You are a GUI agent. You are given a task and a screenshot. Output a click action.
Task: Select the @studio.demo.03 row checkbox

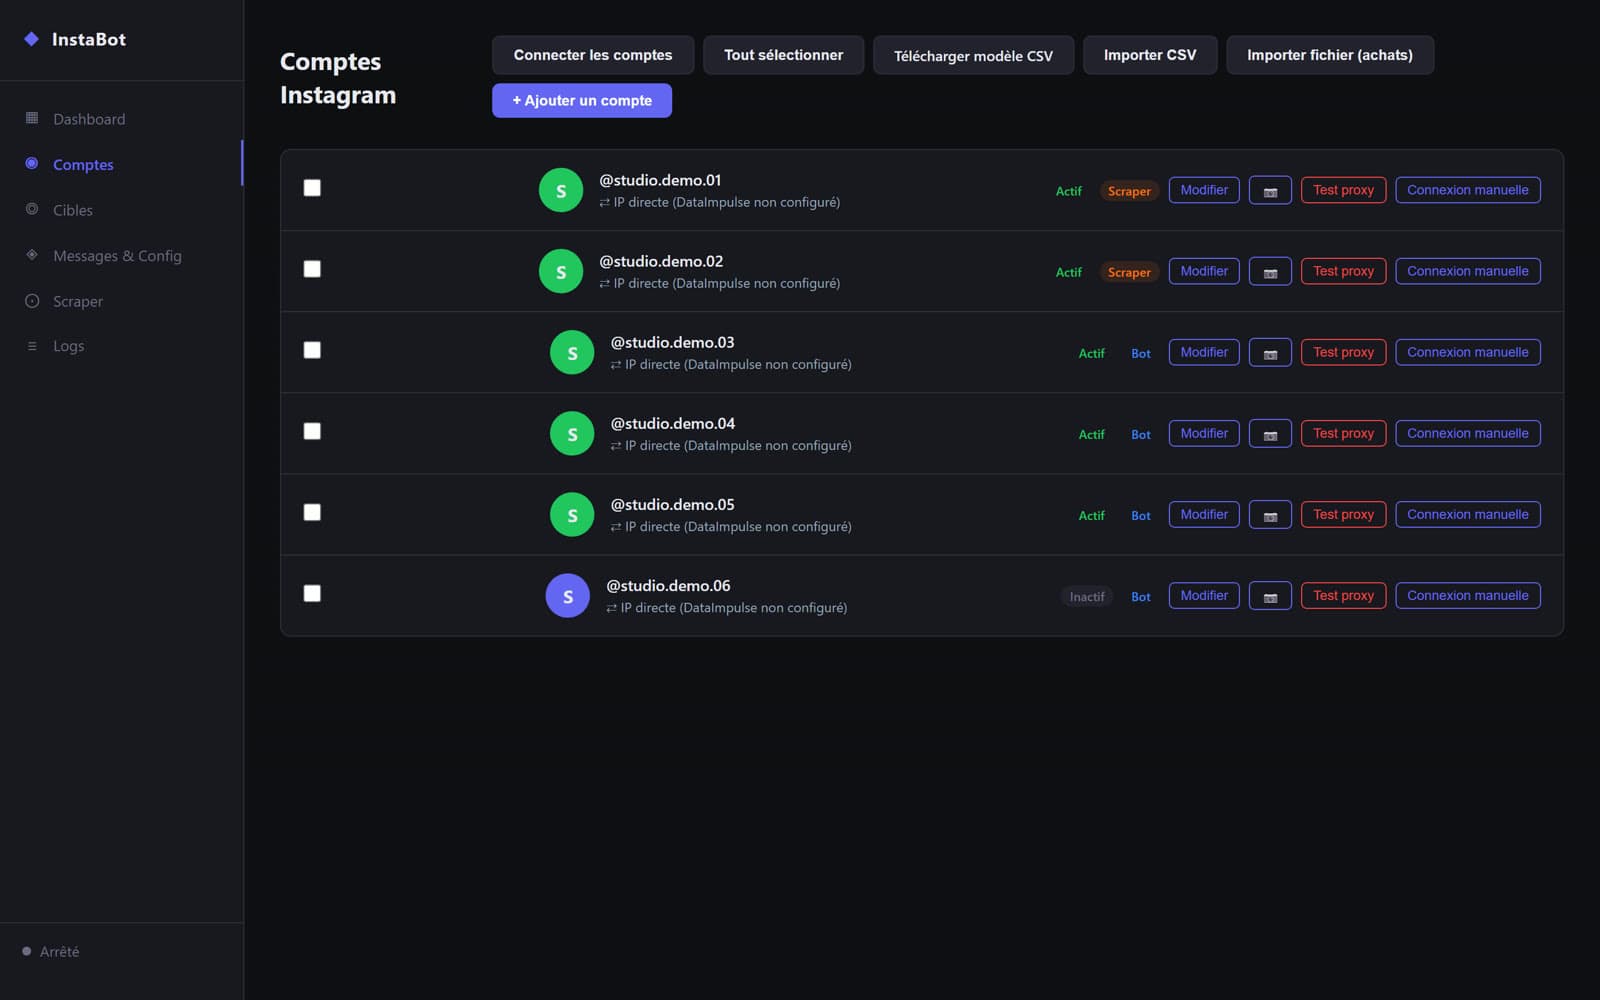click(312, 350)
